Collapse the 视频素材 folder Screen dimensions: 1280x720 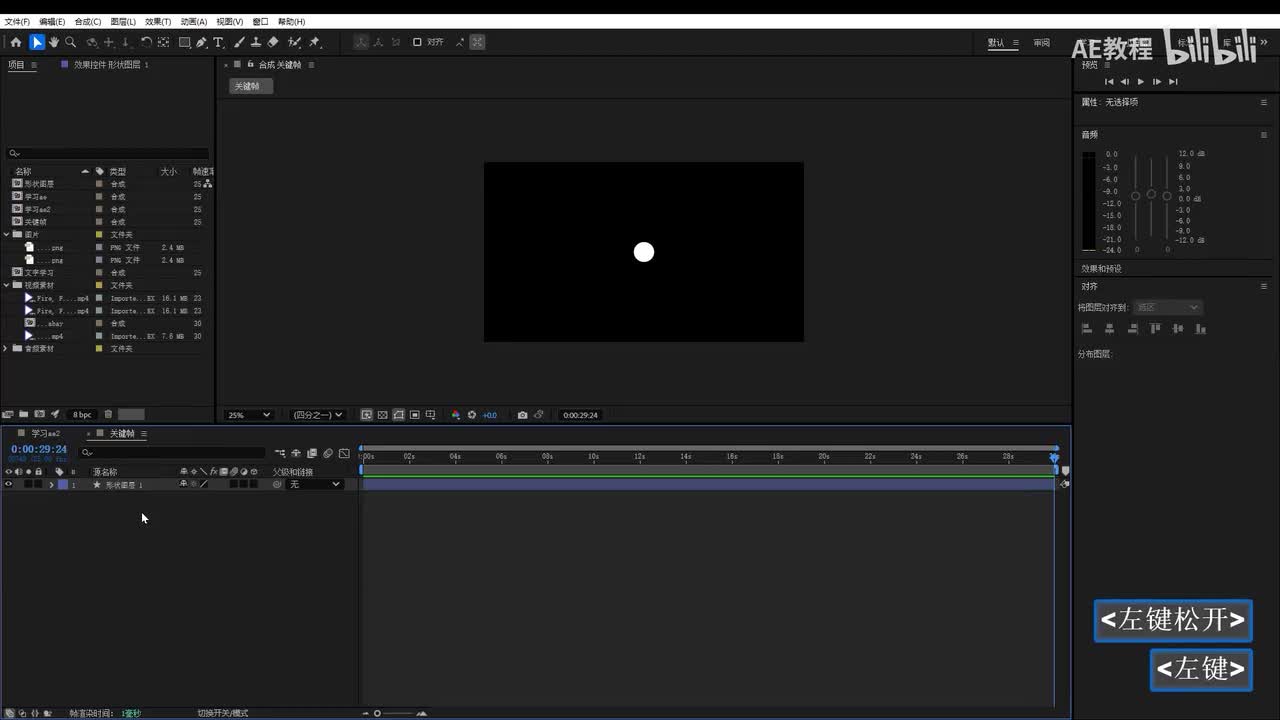pyautogui.click(x=7, y=285)
